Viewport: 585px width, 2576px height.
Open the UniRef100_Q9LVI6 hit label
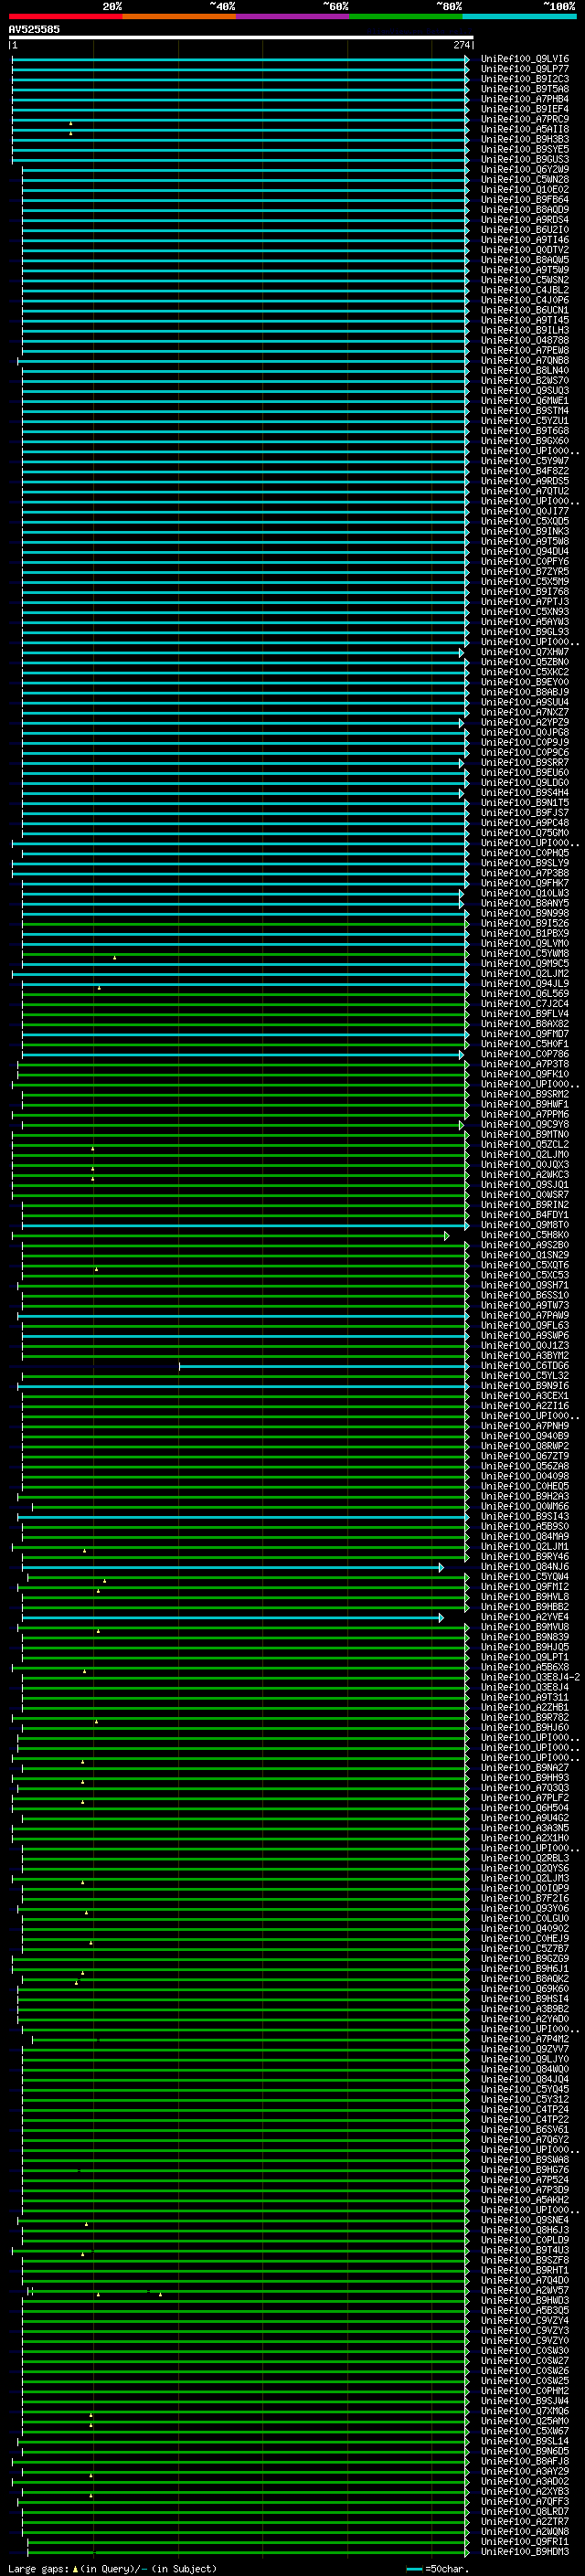click(524, 59)
